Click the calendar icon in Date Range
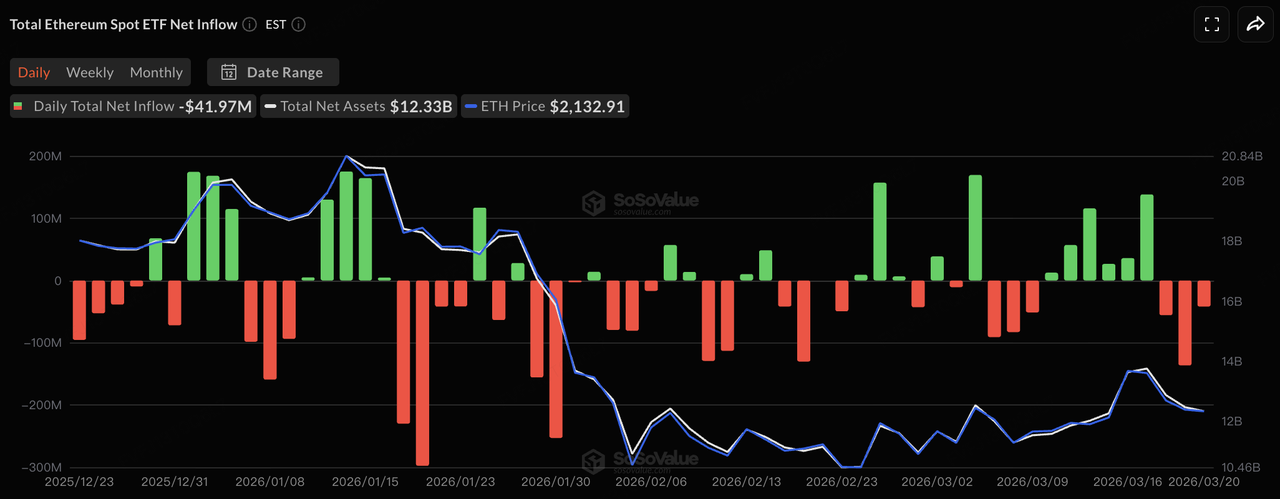The width and height of the screenshot is (1280, 499). pyautogui.click(x=229, y=72)
